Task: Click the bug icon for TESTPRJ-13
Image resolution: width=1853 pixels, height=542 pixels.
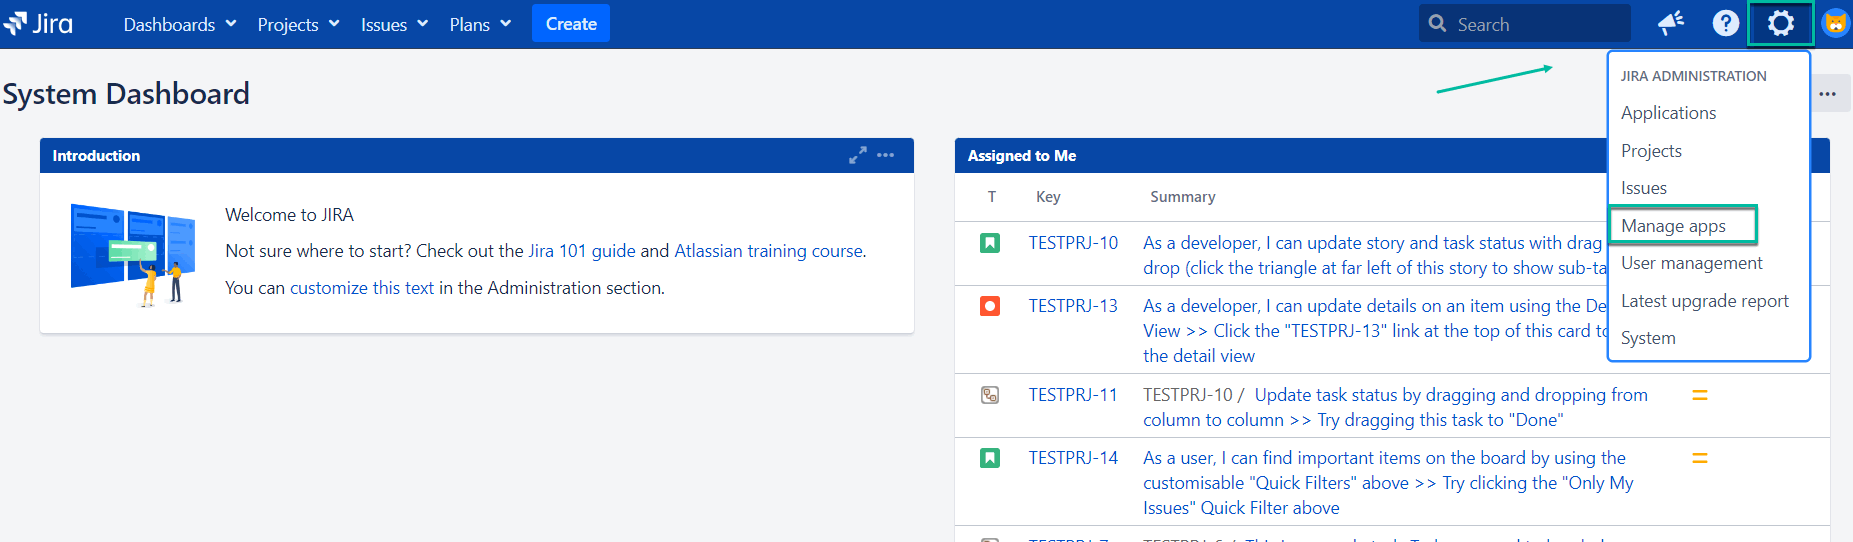Action: point(990,306)
